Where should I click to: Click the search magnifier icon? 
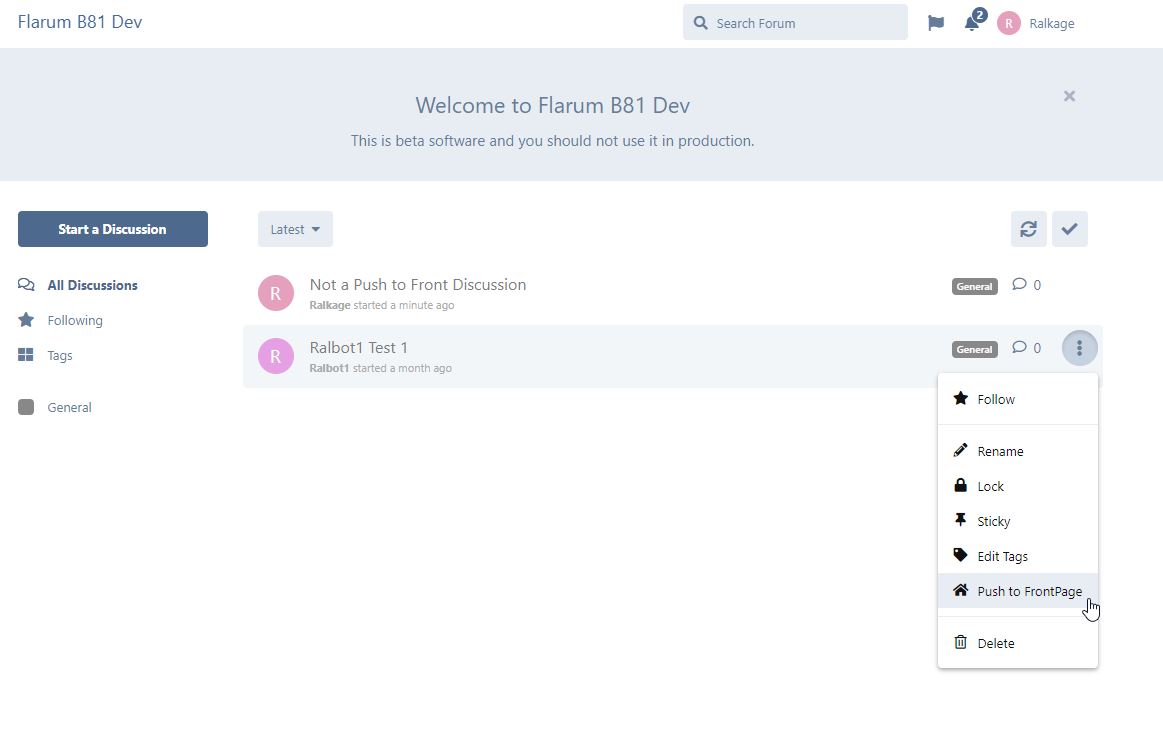(700, 23)
